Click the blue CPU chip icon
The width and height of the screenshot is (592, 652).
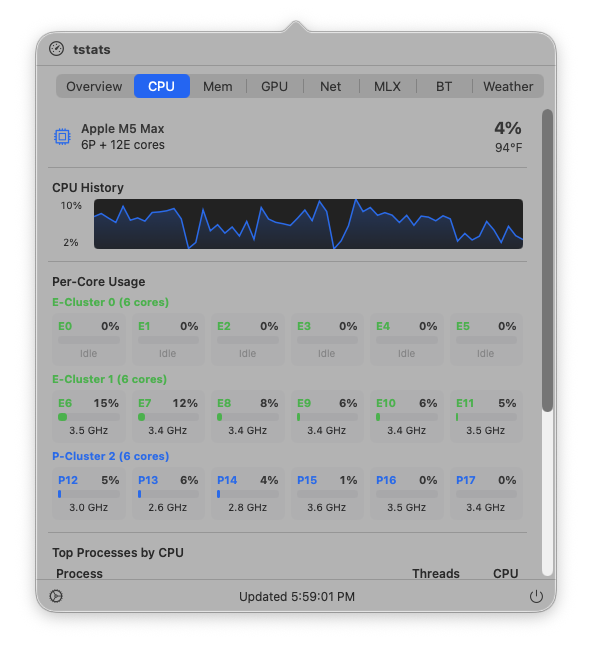[62, 137]
